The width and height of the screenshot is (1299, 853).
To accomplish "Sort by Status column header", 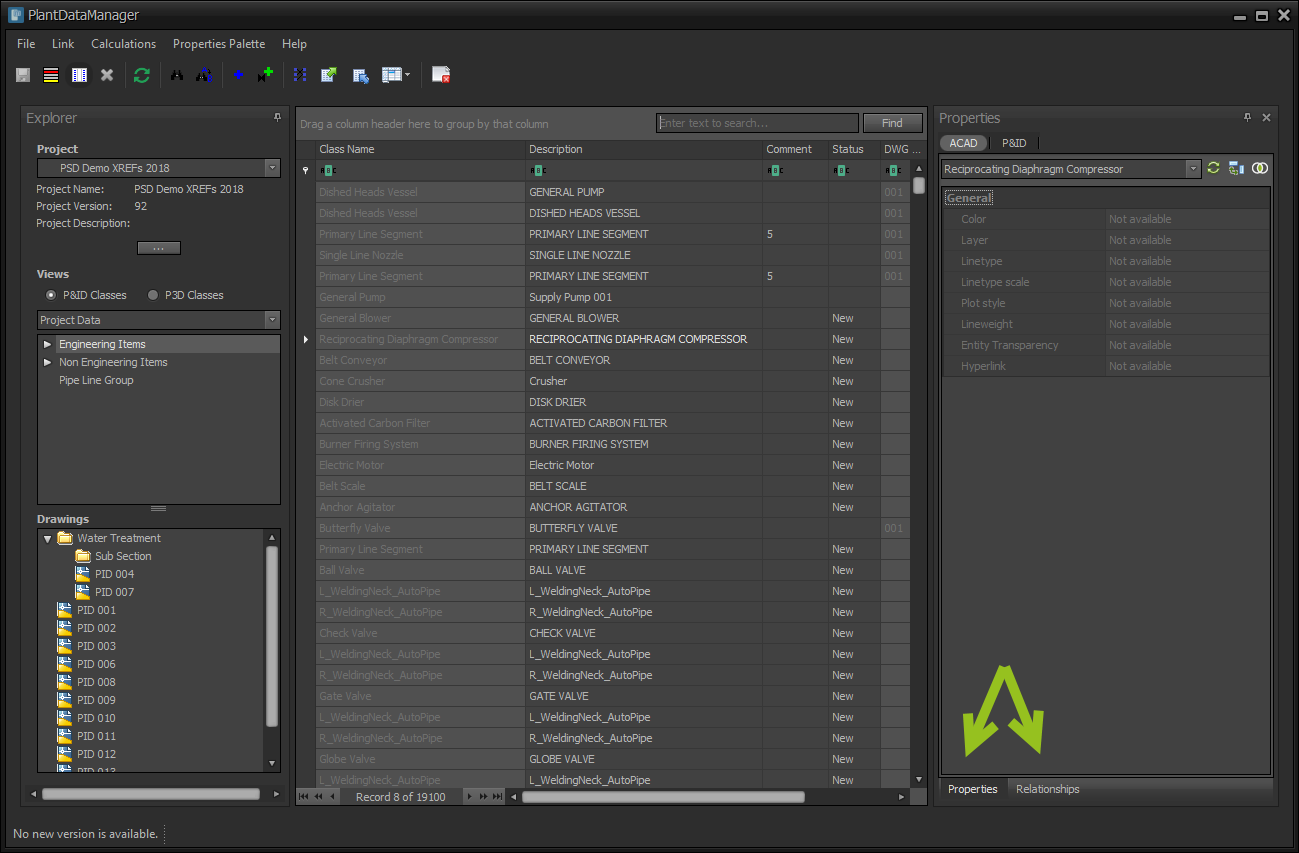I will pos(854,149).
